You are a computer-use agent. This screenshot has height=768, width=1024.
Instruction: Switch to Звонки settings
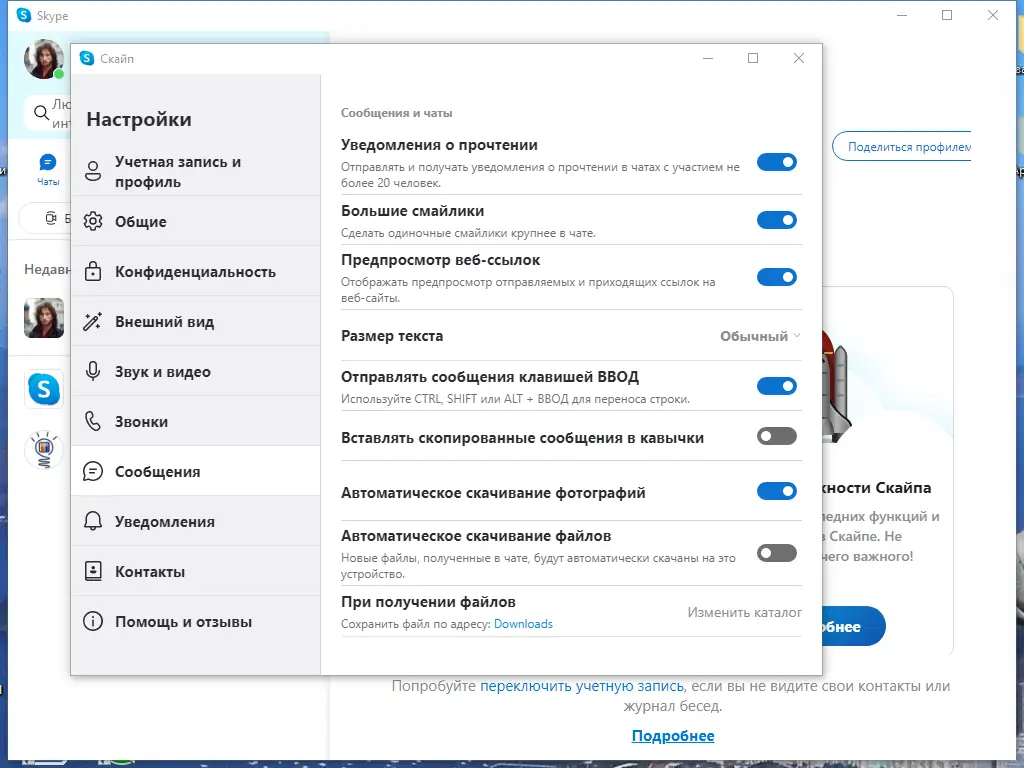[195, 421]
